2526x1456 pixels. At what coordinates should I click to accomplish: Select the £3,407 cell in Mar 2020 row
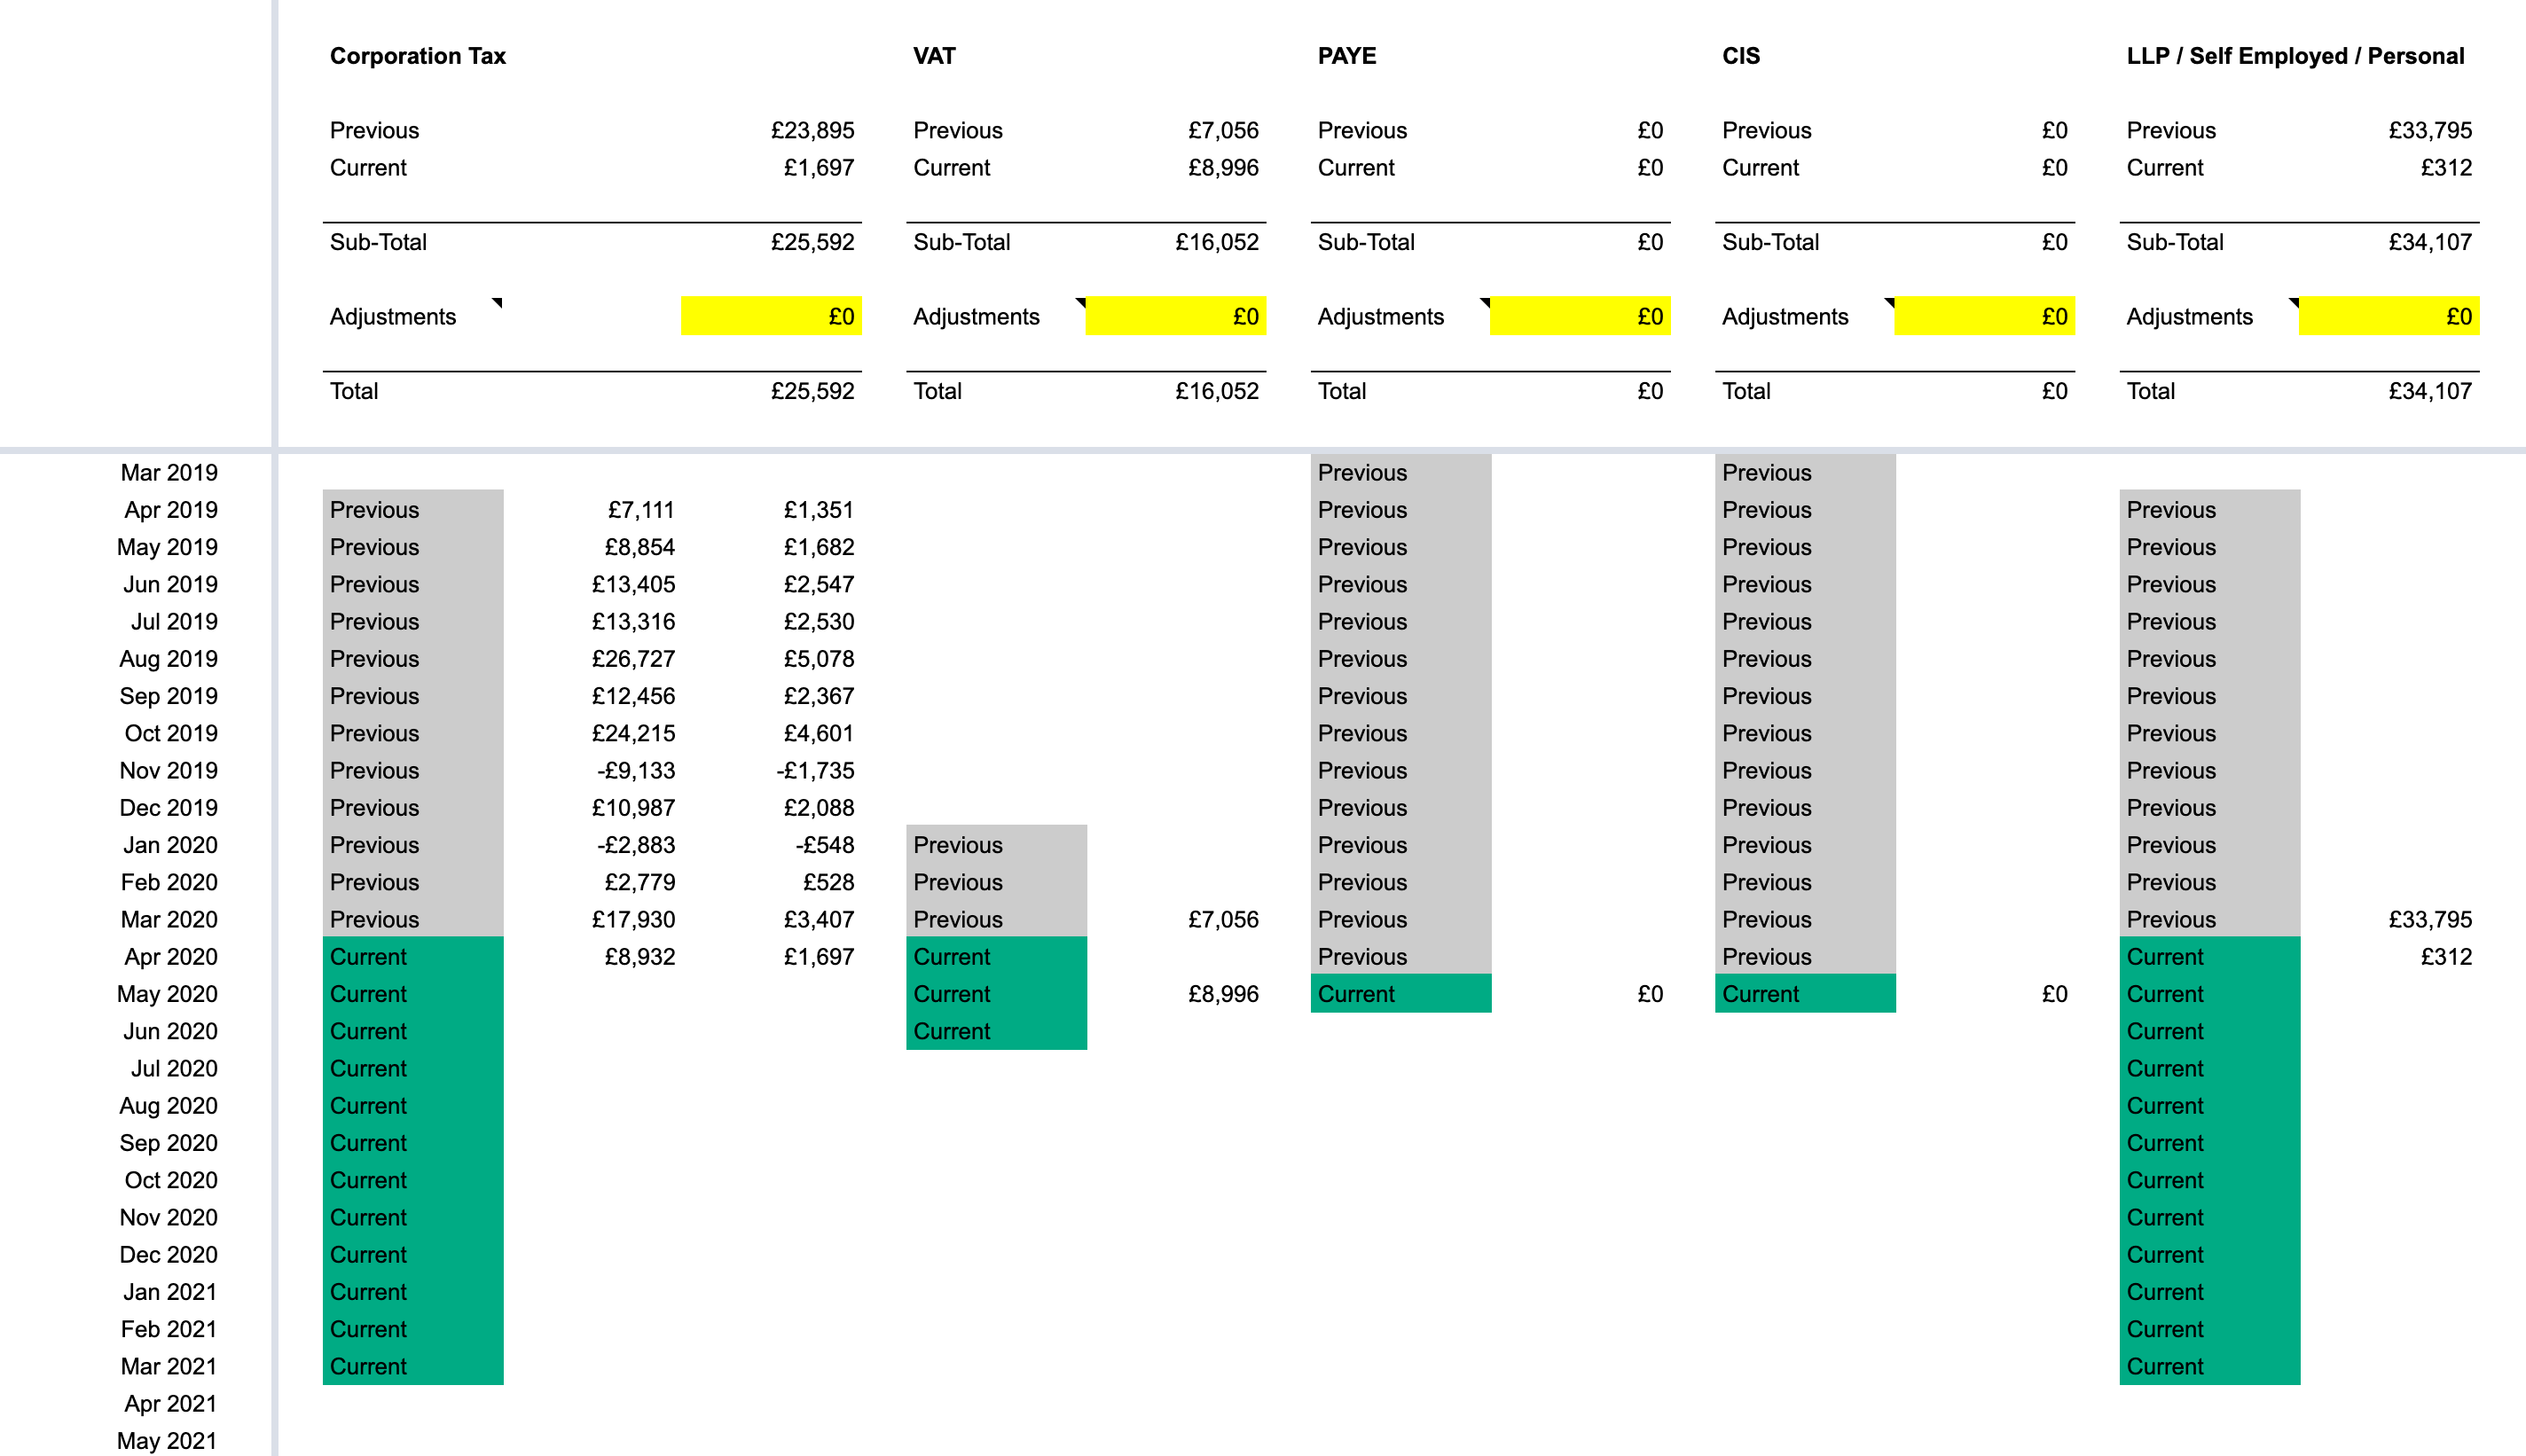[818, 920]
